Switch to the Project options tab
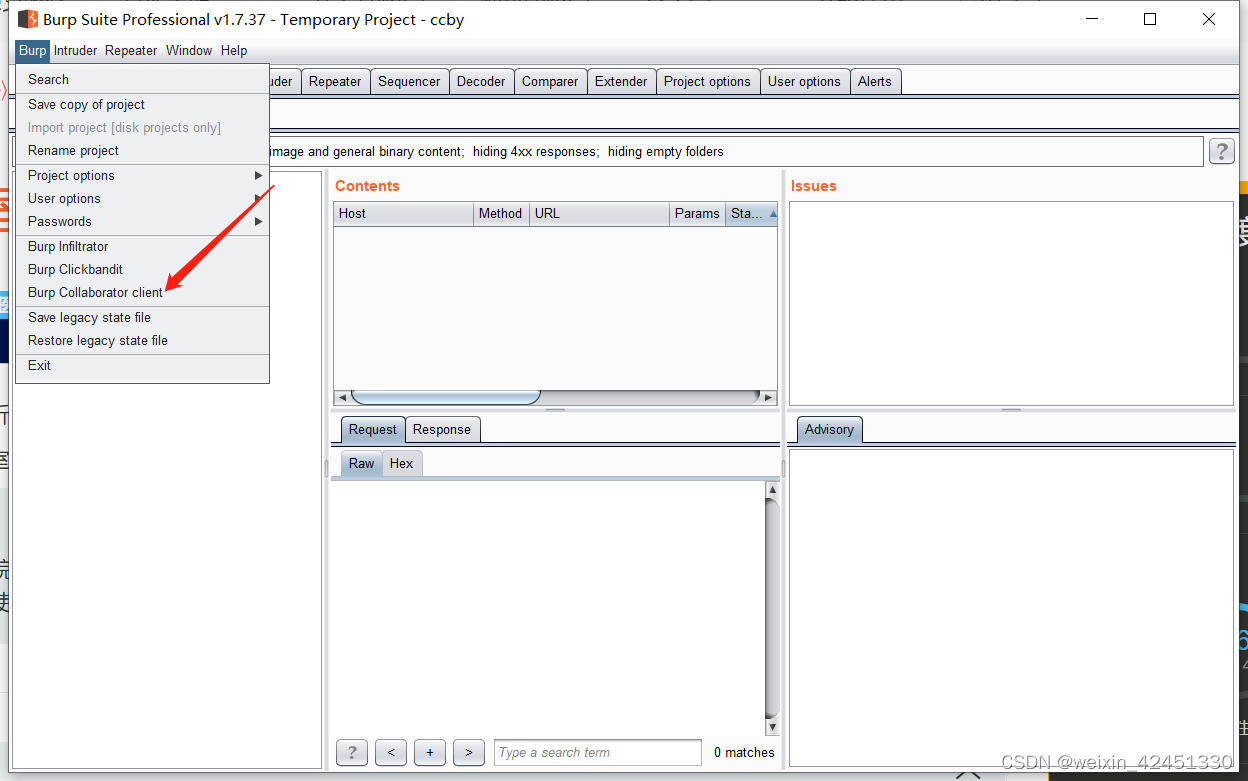The image size is (1248, 781). (x=707, y=81)
